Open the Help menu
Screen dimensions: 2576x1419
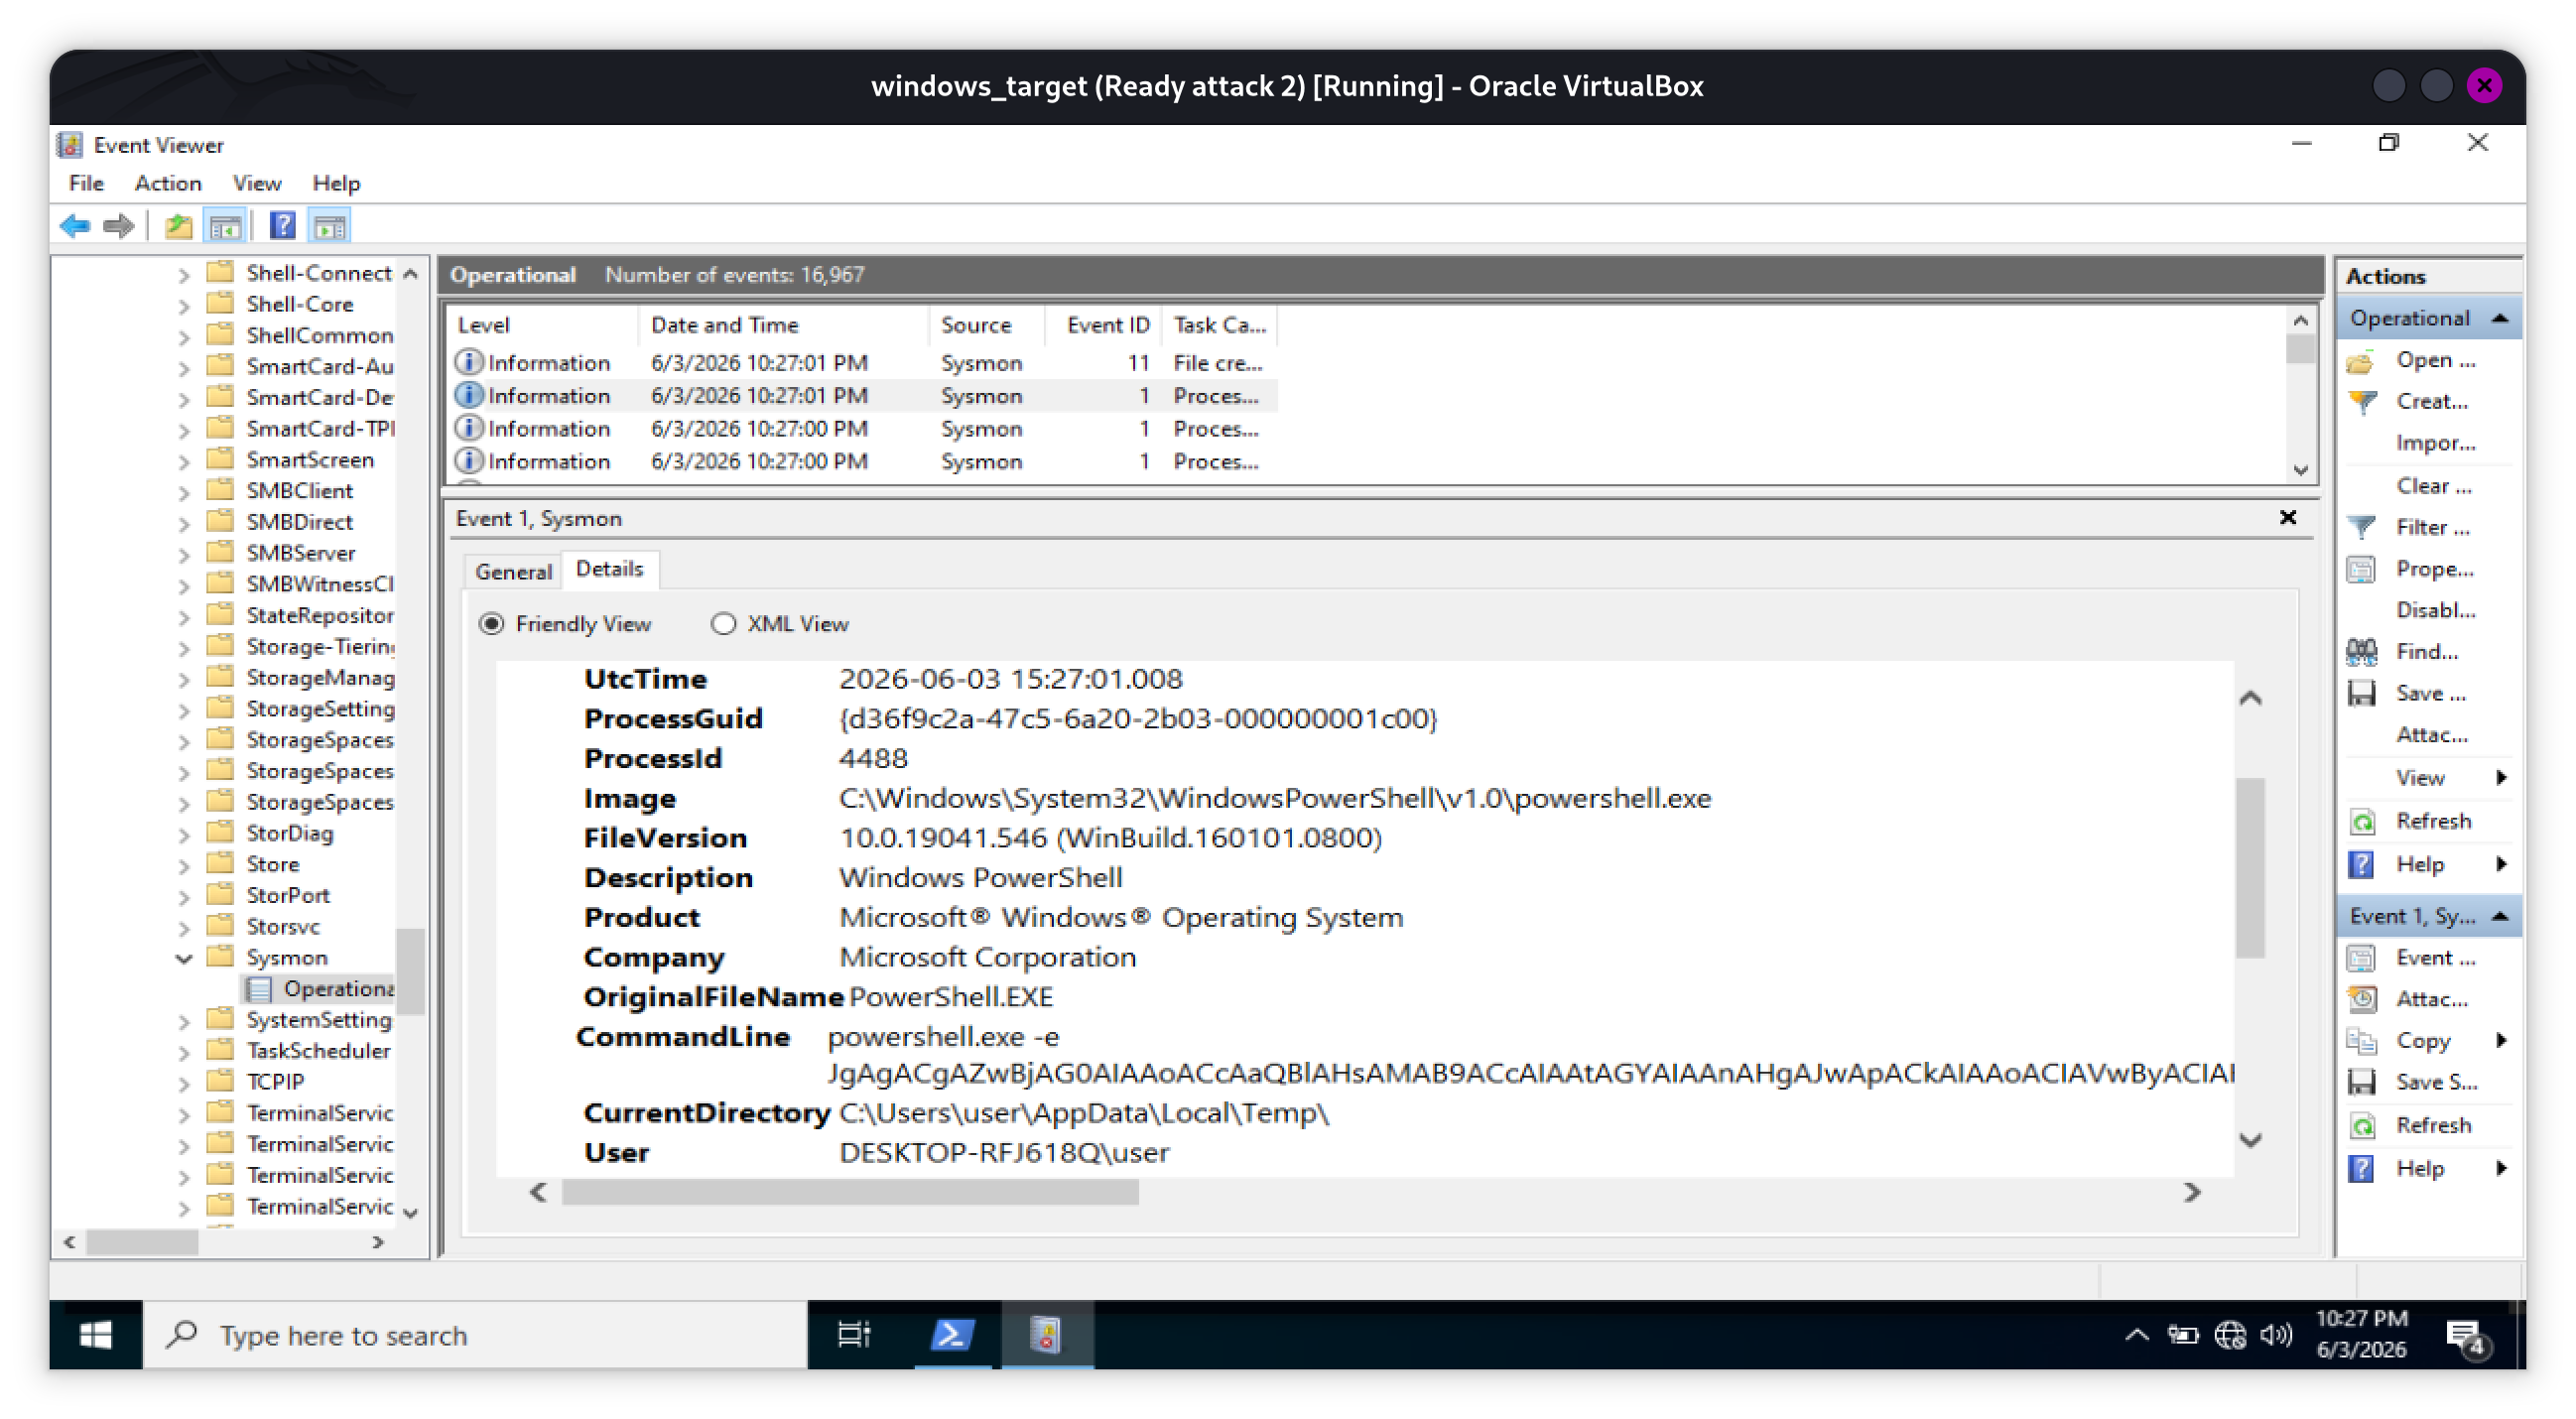pyautogui.click(x=336, y=183)
